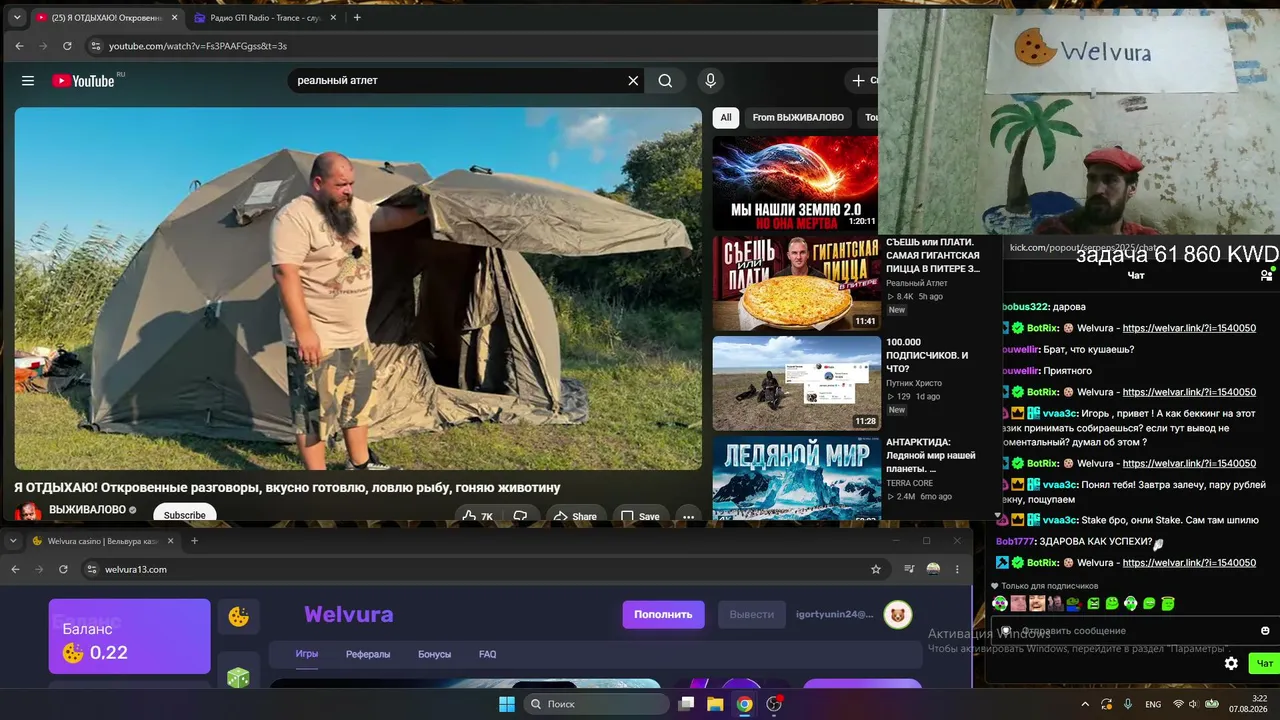1280x720 pixels.
Task: Expand the tab search dropdown in Welvura window
Action: [x=13, y=541]
